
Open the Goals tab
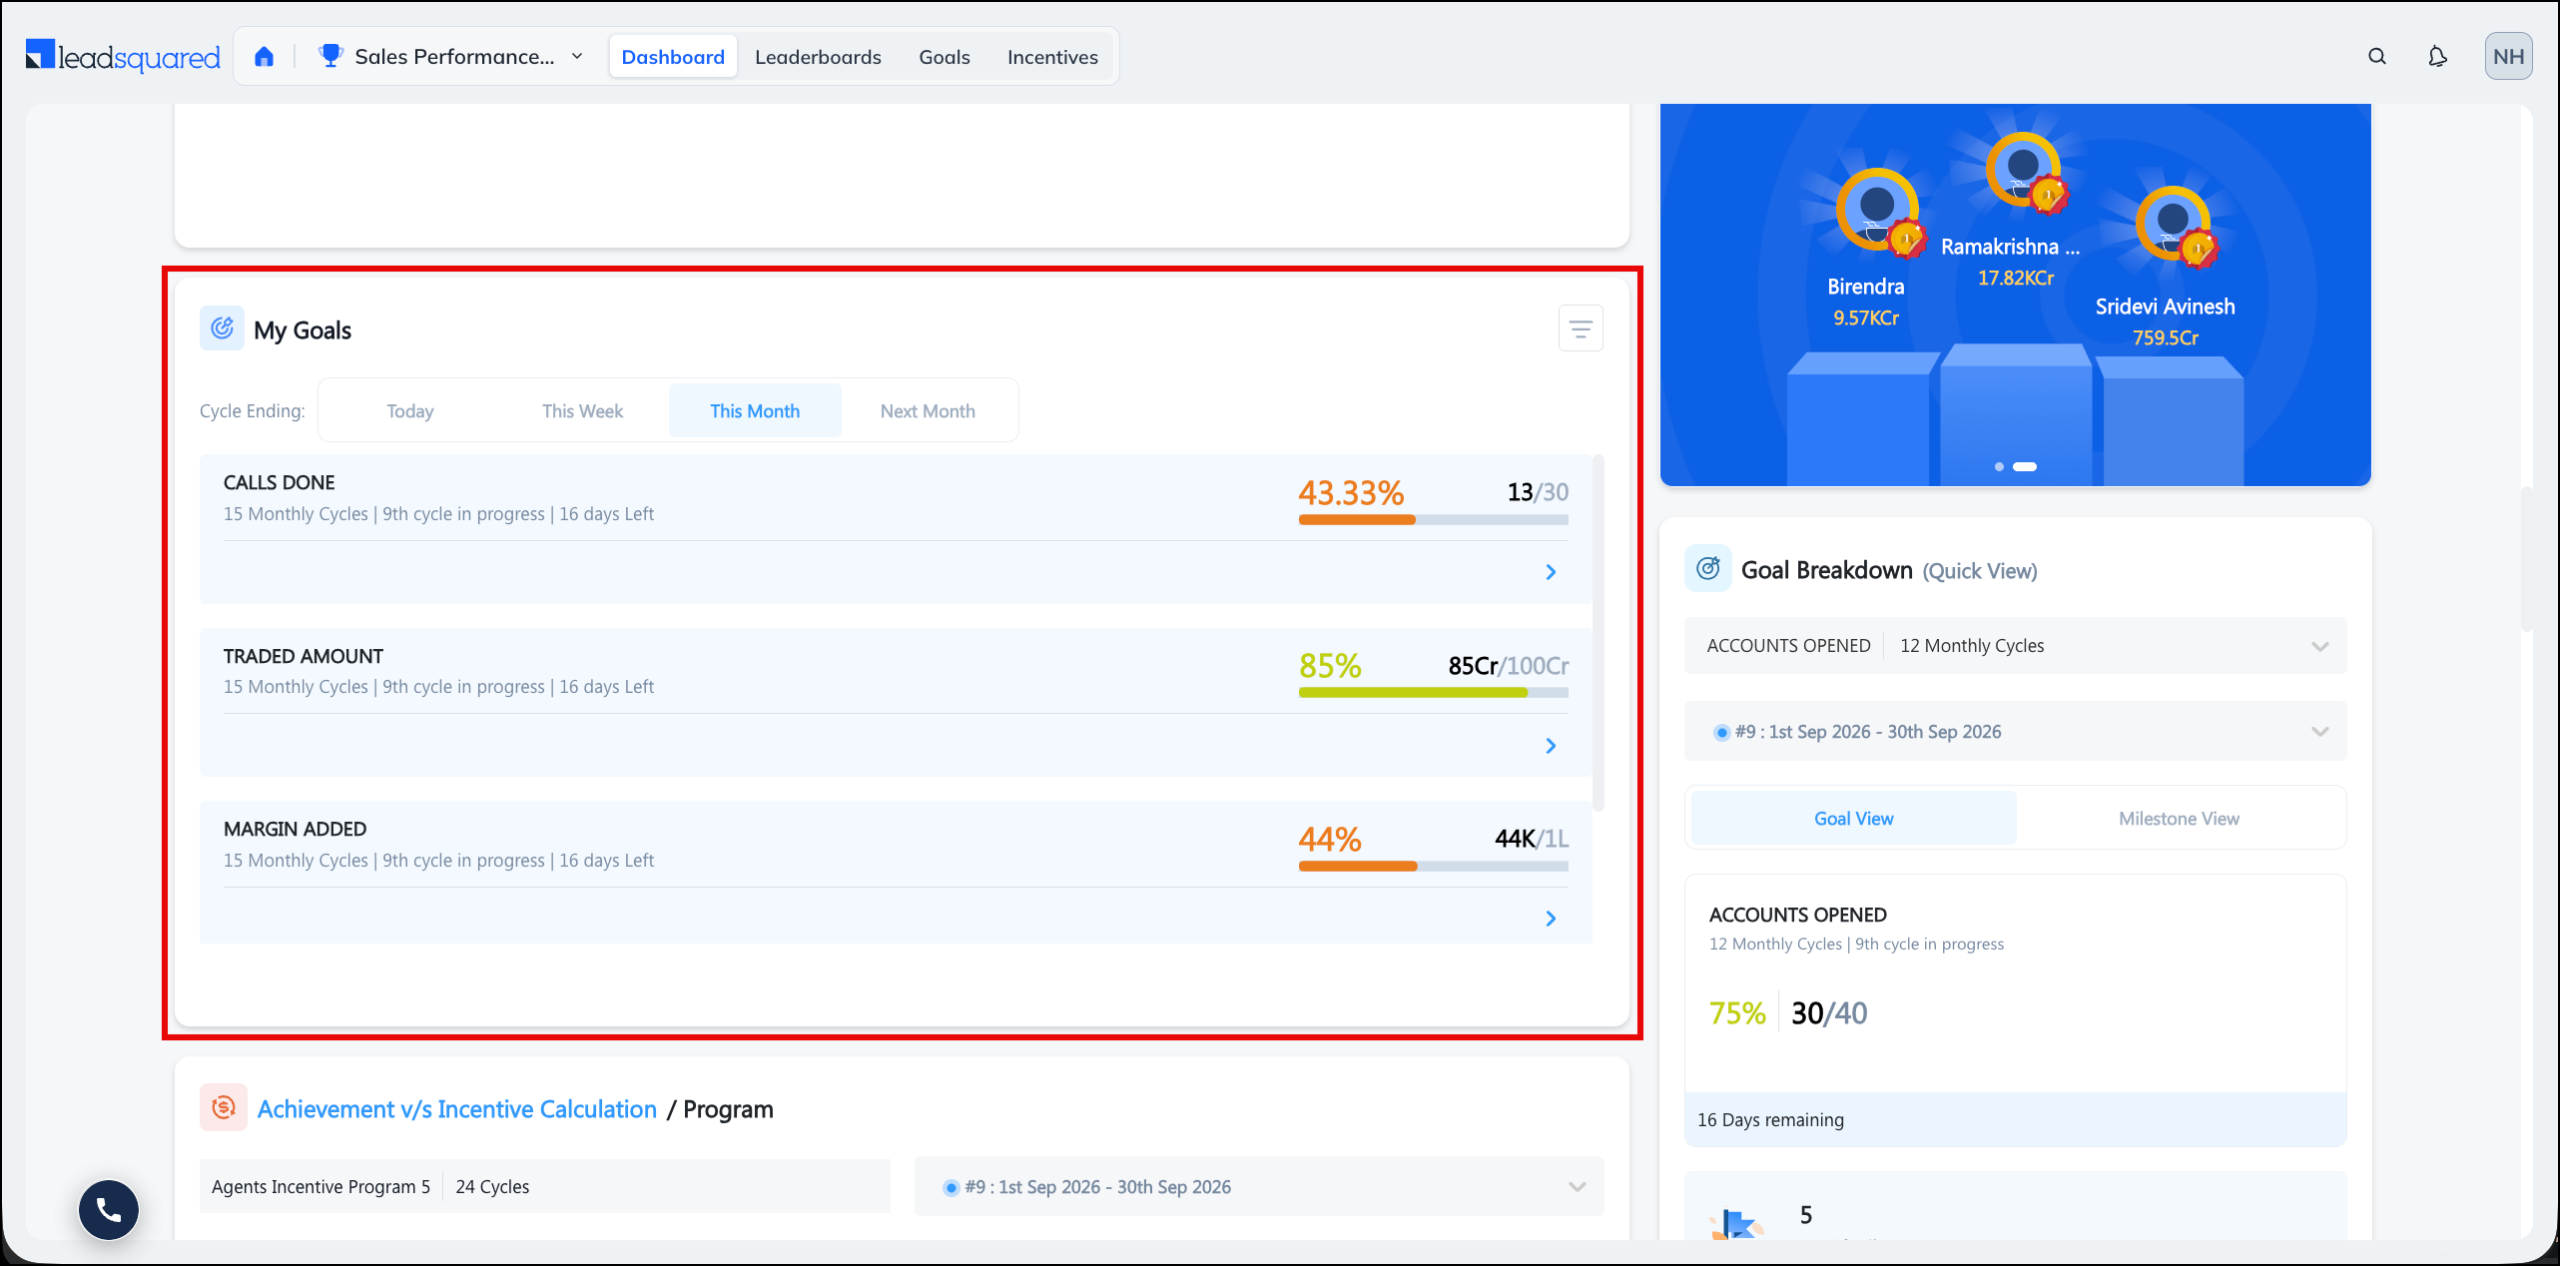tap(944, 57)
